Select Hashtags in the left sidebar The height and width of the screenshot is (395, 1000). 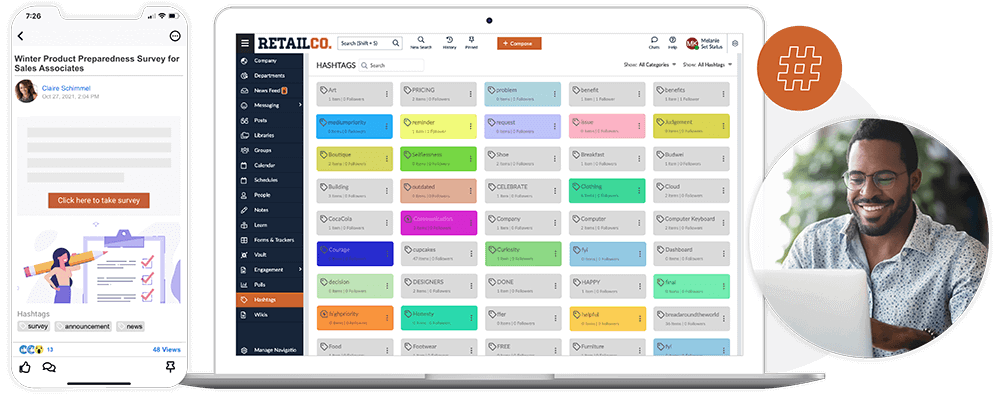pos(270,299)
